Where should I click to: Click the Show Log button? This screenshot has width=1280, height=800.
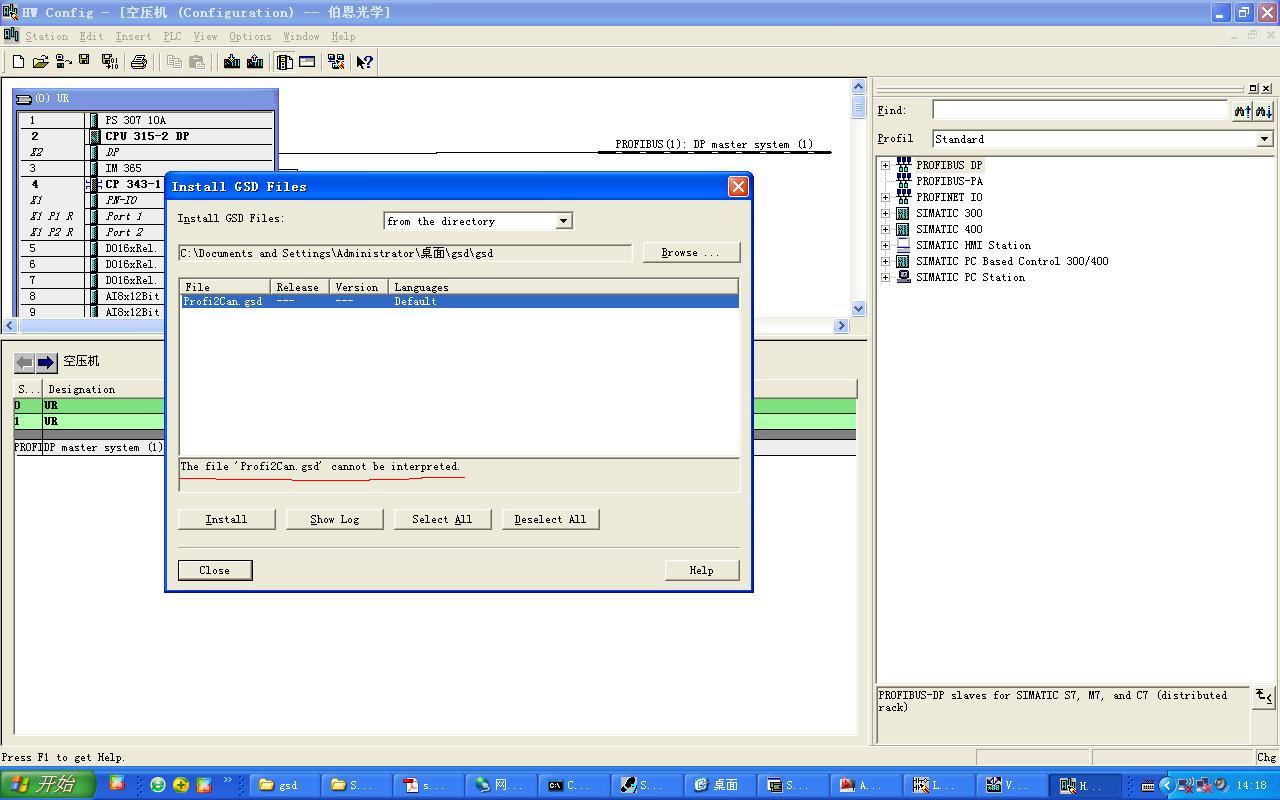pos(334,519)
